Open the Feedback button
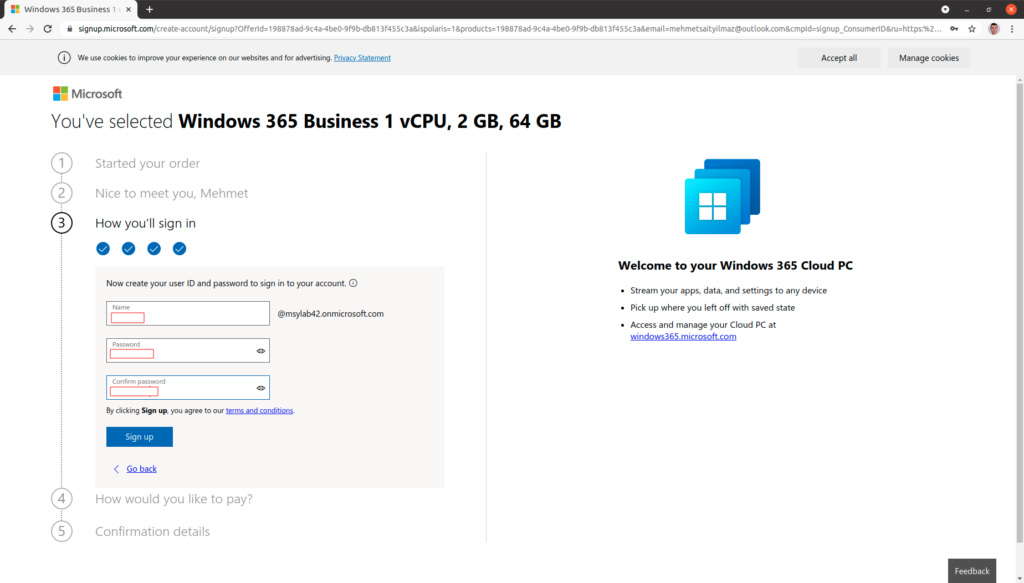Image resolution: width=1024 pixels, height=583 pixels. pyautogui.click(x=972, y=571)
